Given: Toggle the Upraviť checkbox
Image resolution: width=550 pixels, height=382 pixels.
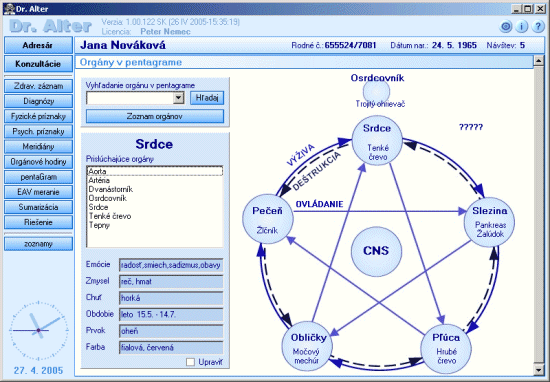Looking at the screenshot, I should 190,362.
